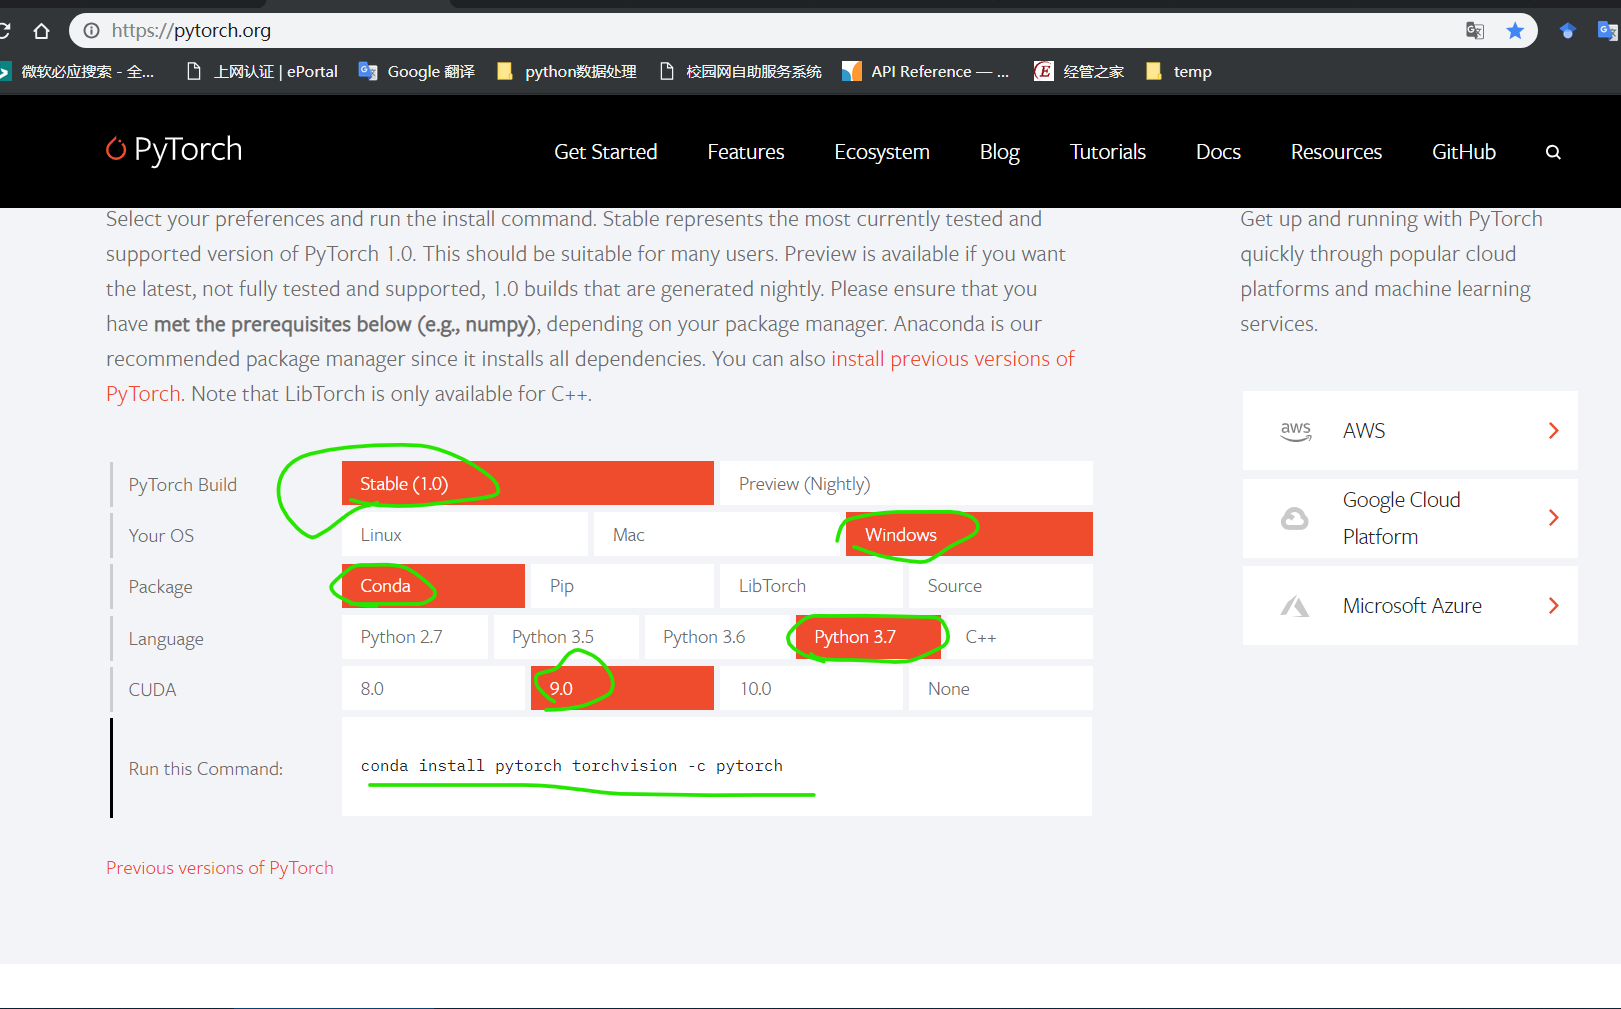Click the browser home icon
Viewport: 1621px width, 1009px height.
[x=41, y=31]
